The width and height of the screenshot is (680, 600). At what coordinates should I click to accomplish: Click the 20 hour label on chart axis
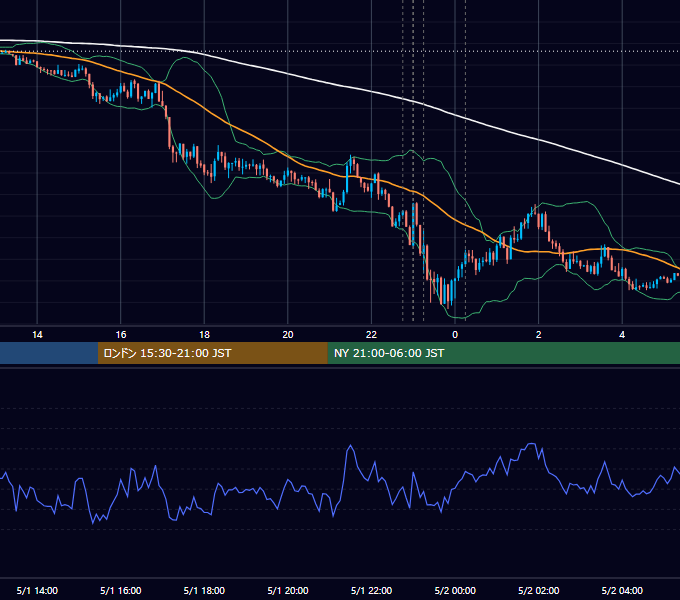(x=288, y=335)
